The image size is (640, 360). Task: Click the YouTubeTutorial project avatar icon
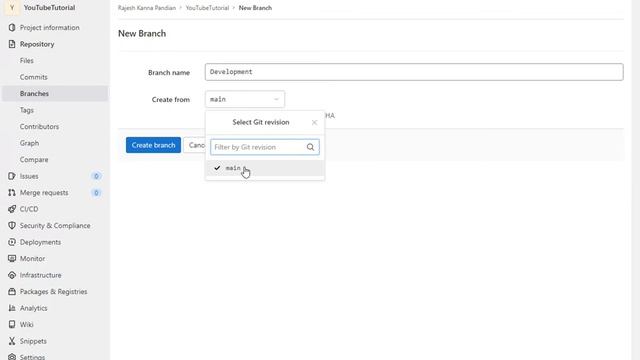tap(12, 7)
